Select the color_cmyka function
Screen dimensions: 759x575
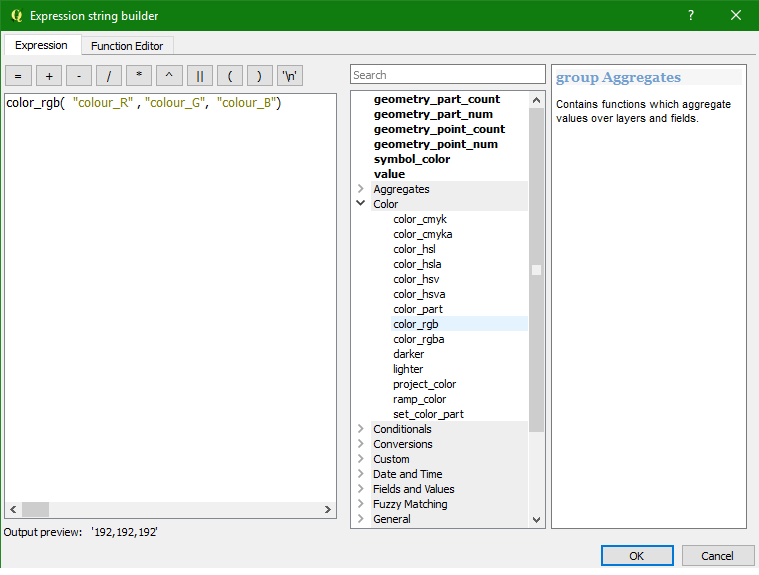(423, 234)
